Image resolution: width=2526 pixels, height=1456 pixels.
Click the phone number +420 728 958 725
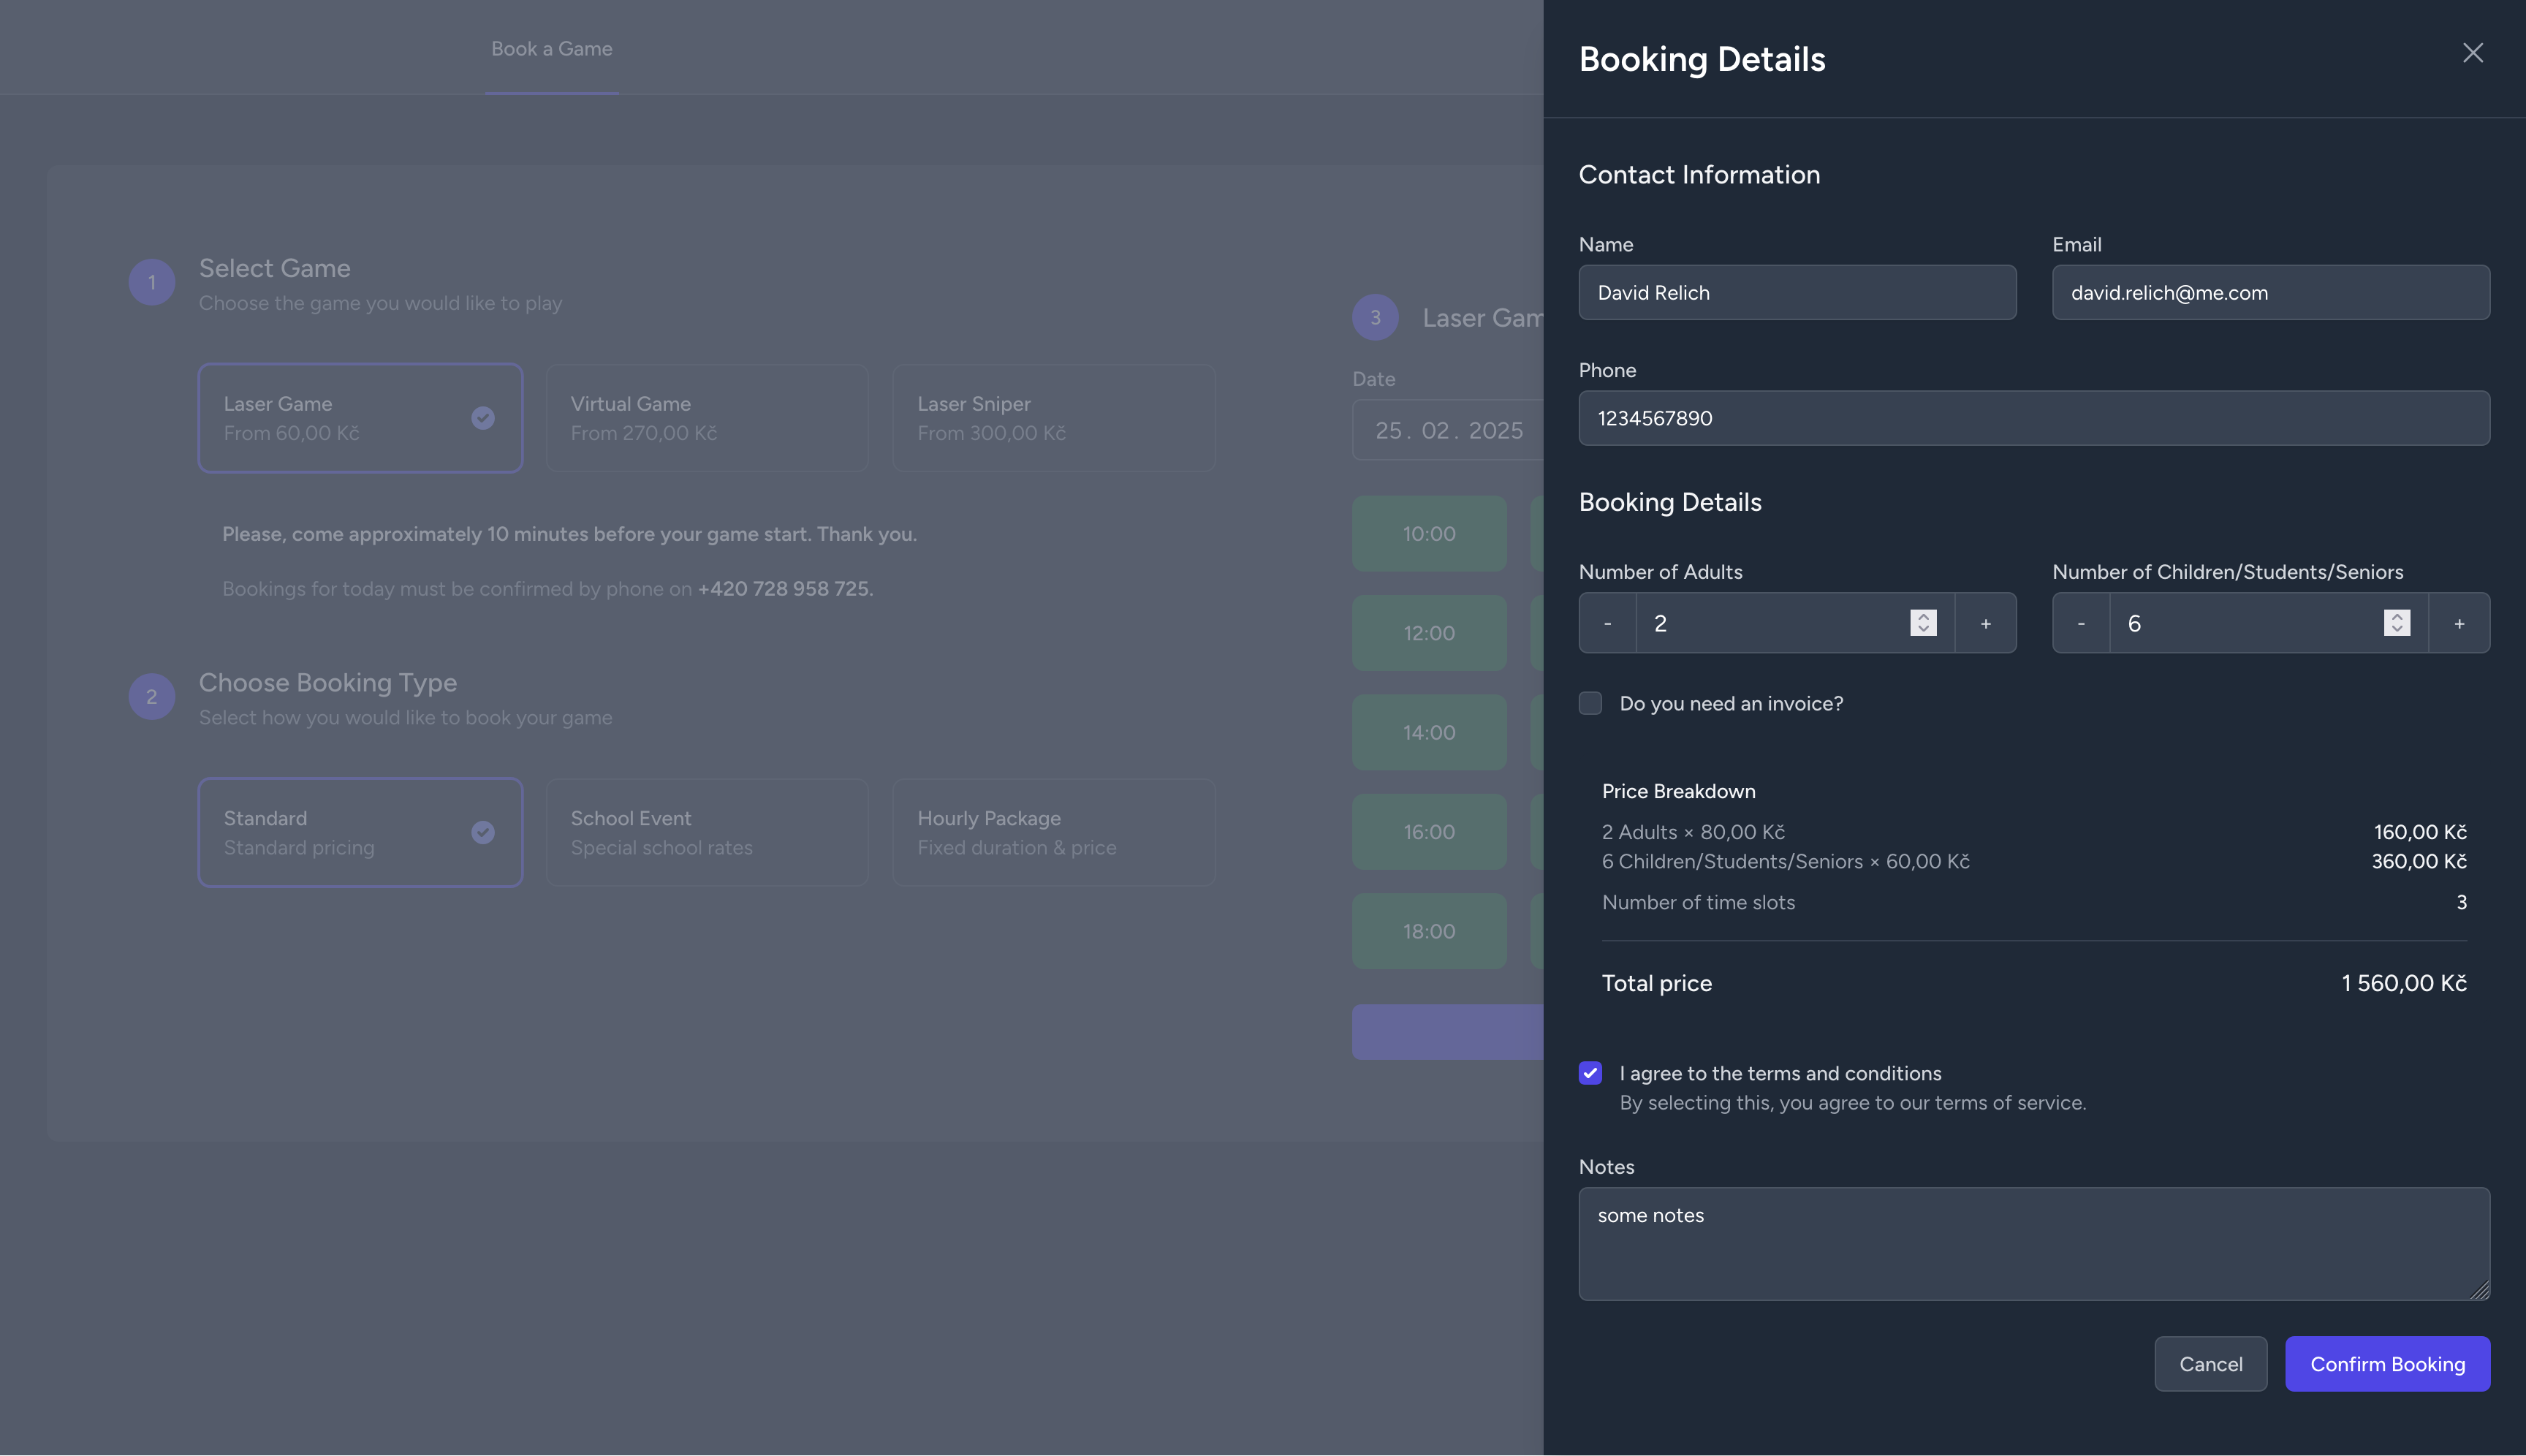(784, 589)
